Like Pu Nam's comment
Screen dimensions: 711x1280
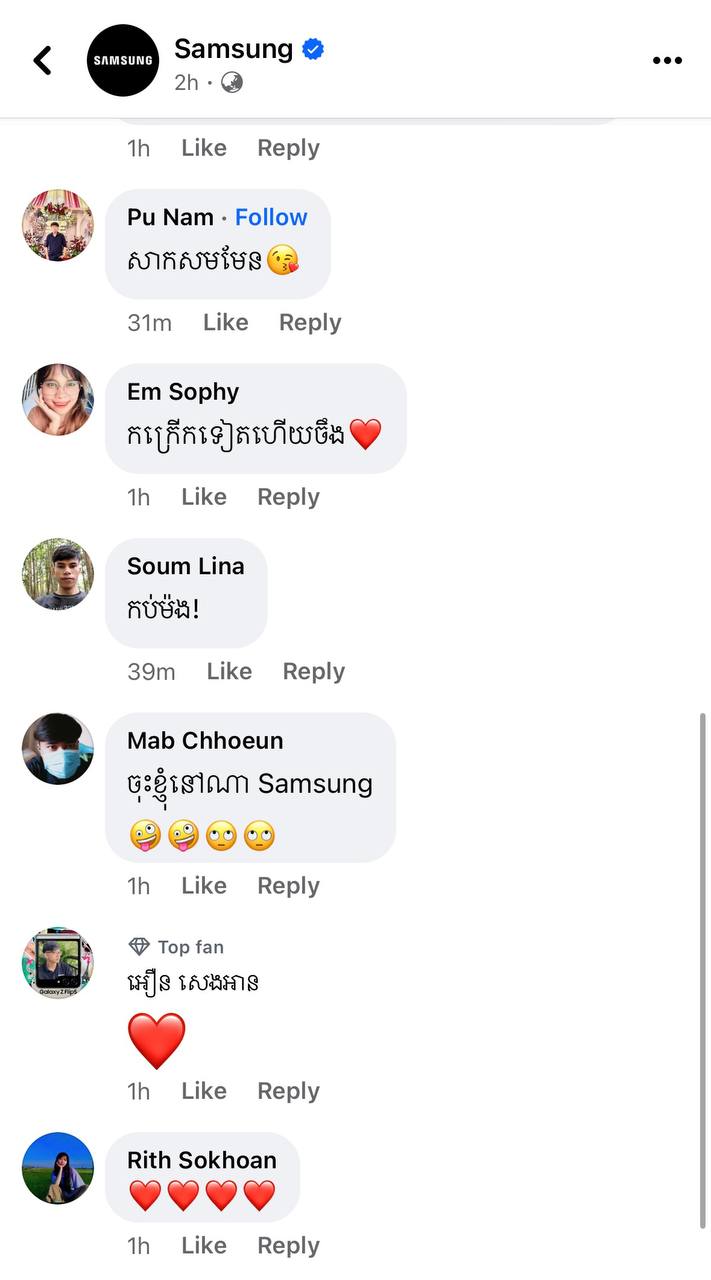coord(225,322)
